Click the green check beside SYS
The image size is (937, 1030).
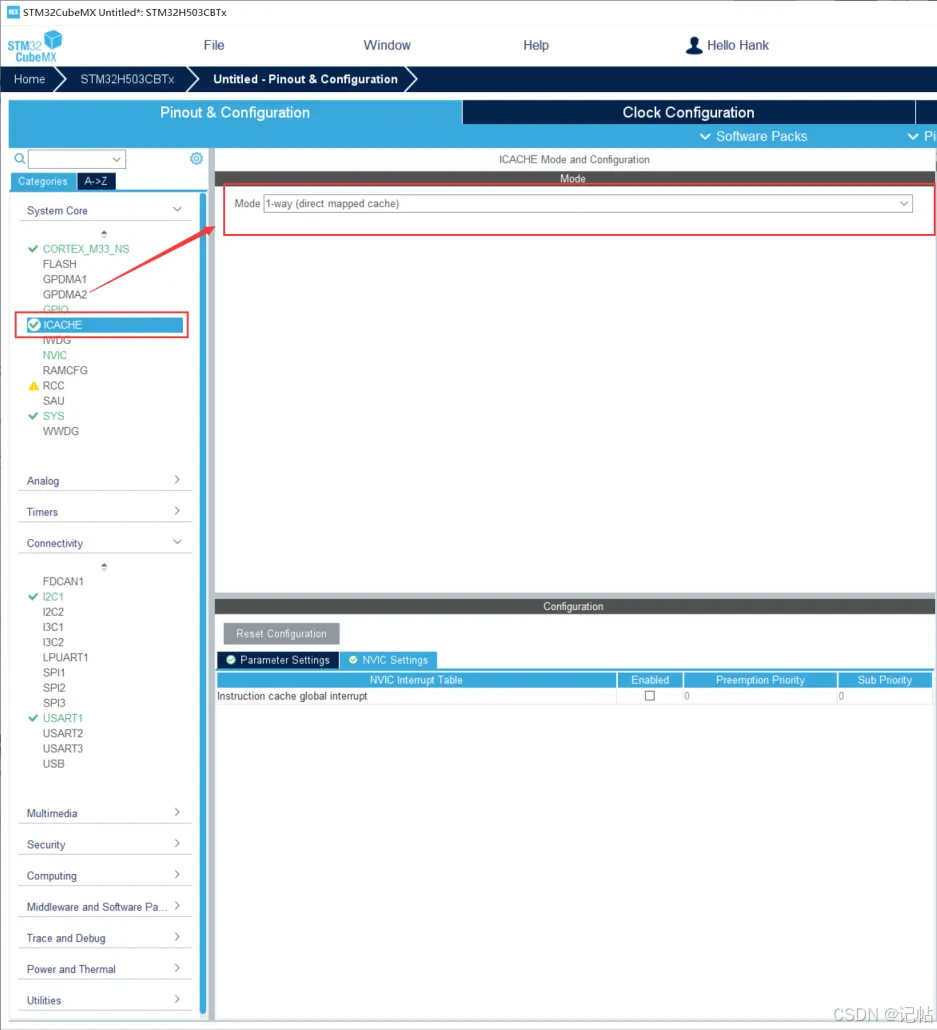33,416
